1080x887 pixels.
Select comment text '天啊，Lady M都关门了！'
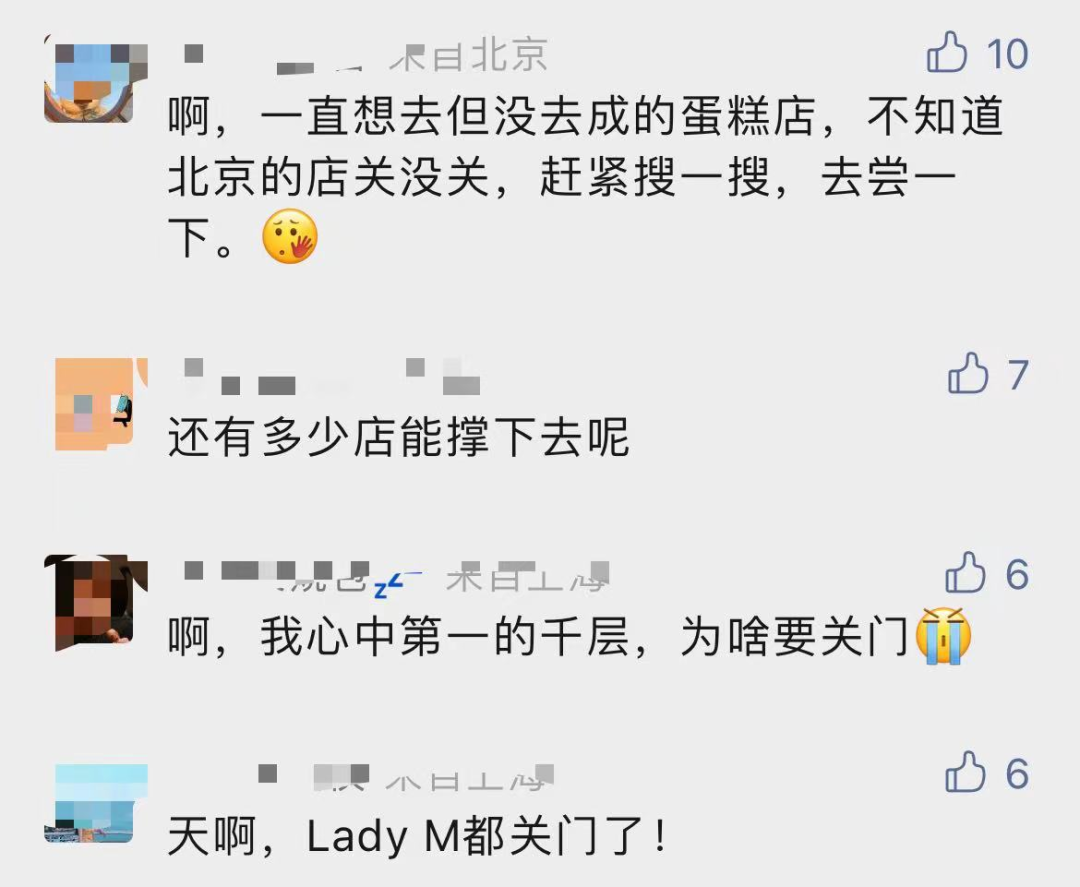point(418,836)
